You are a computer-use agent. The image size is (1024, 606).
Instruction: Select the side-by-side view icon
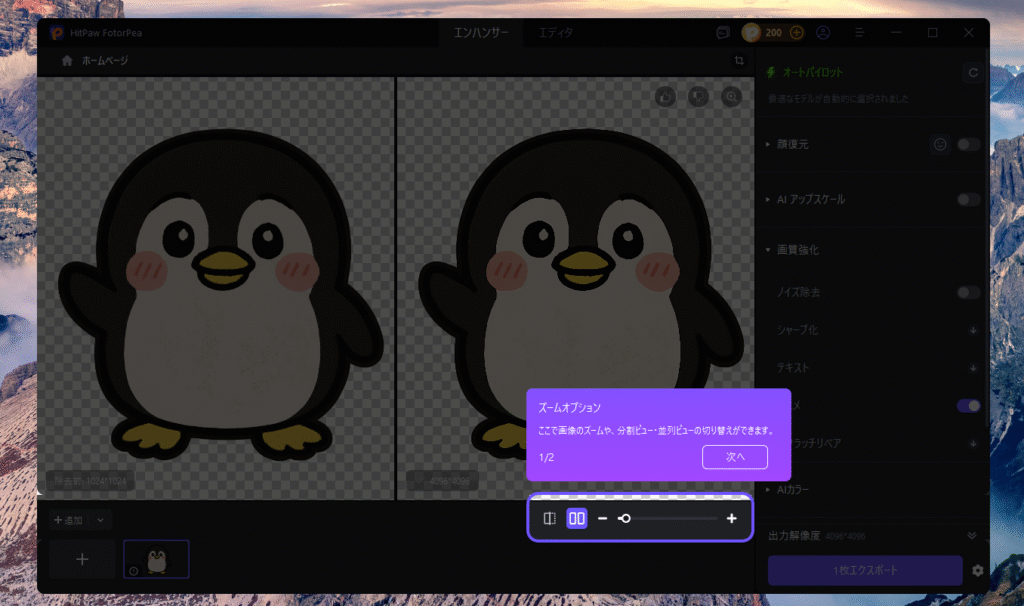pos(577,518)
